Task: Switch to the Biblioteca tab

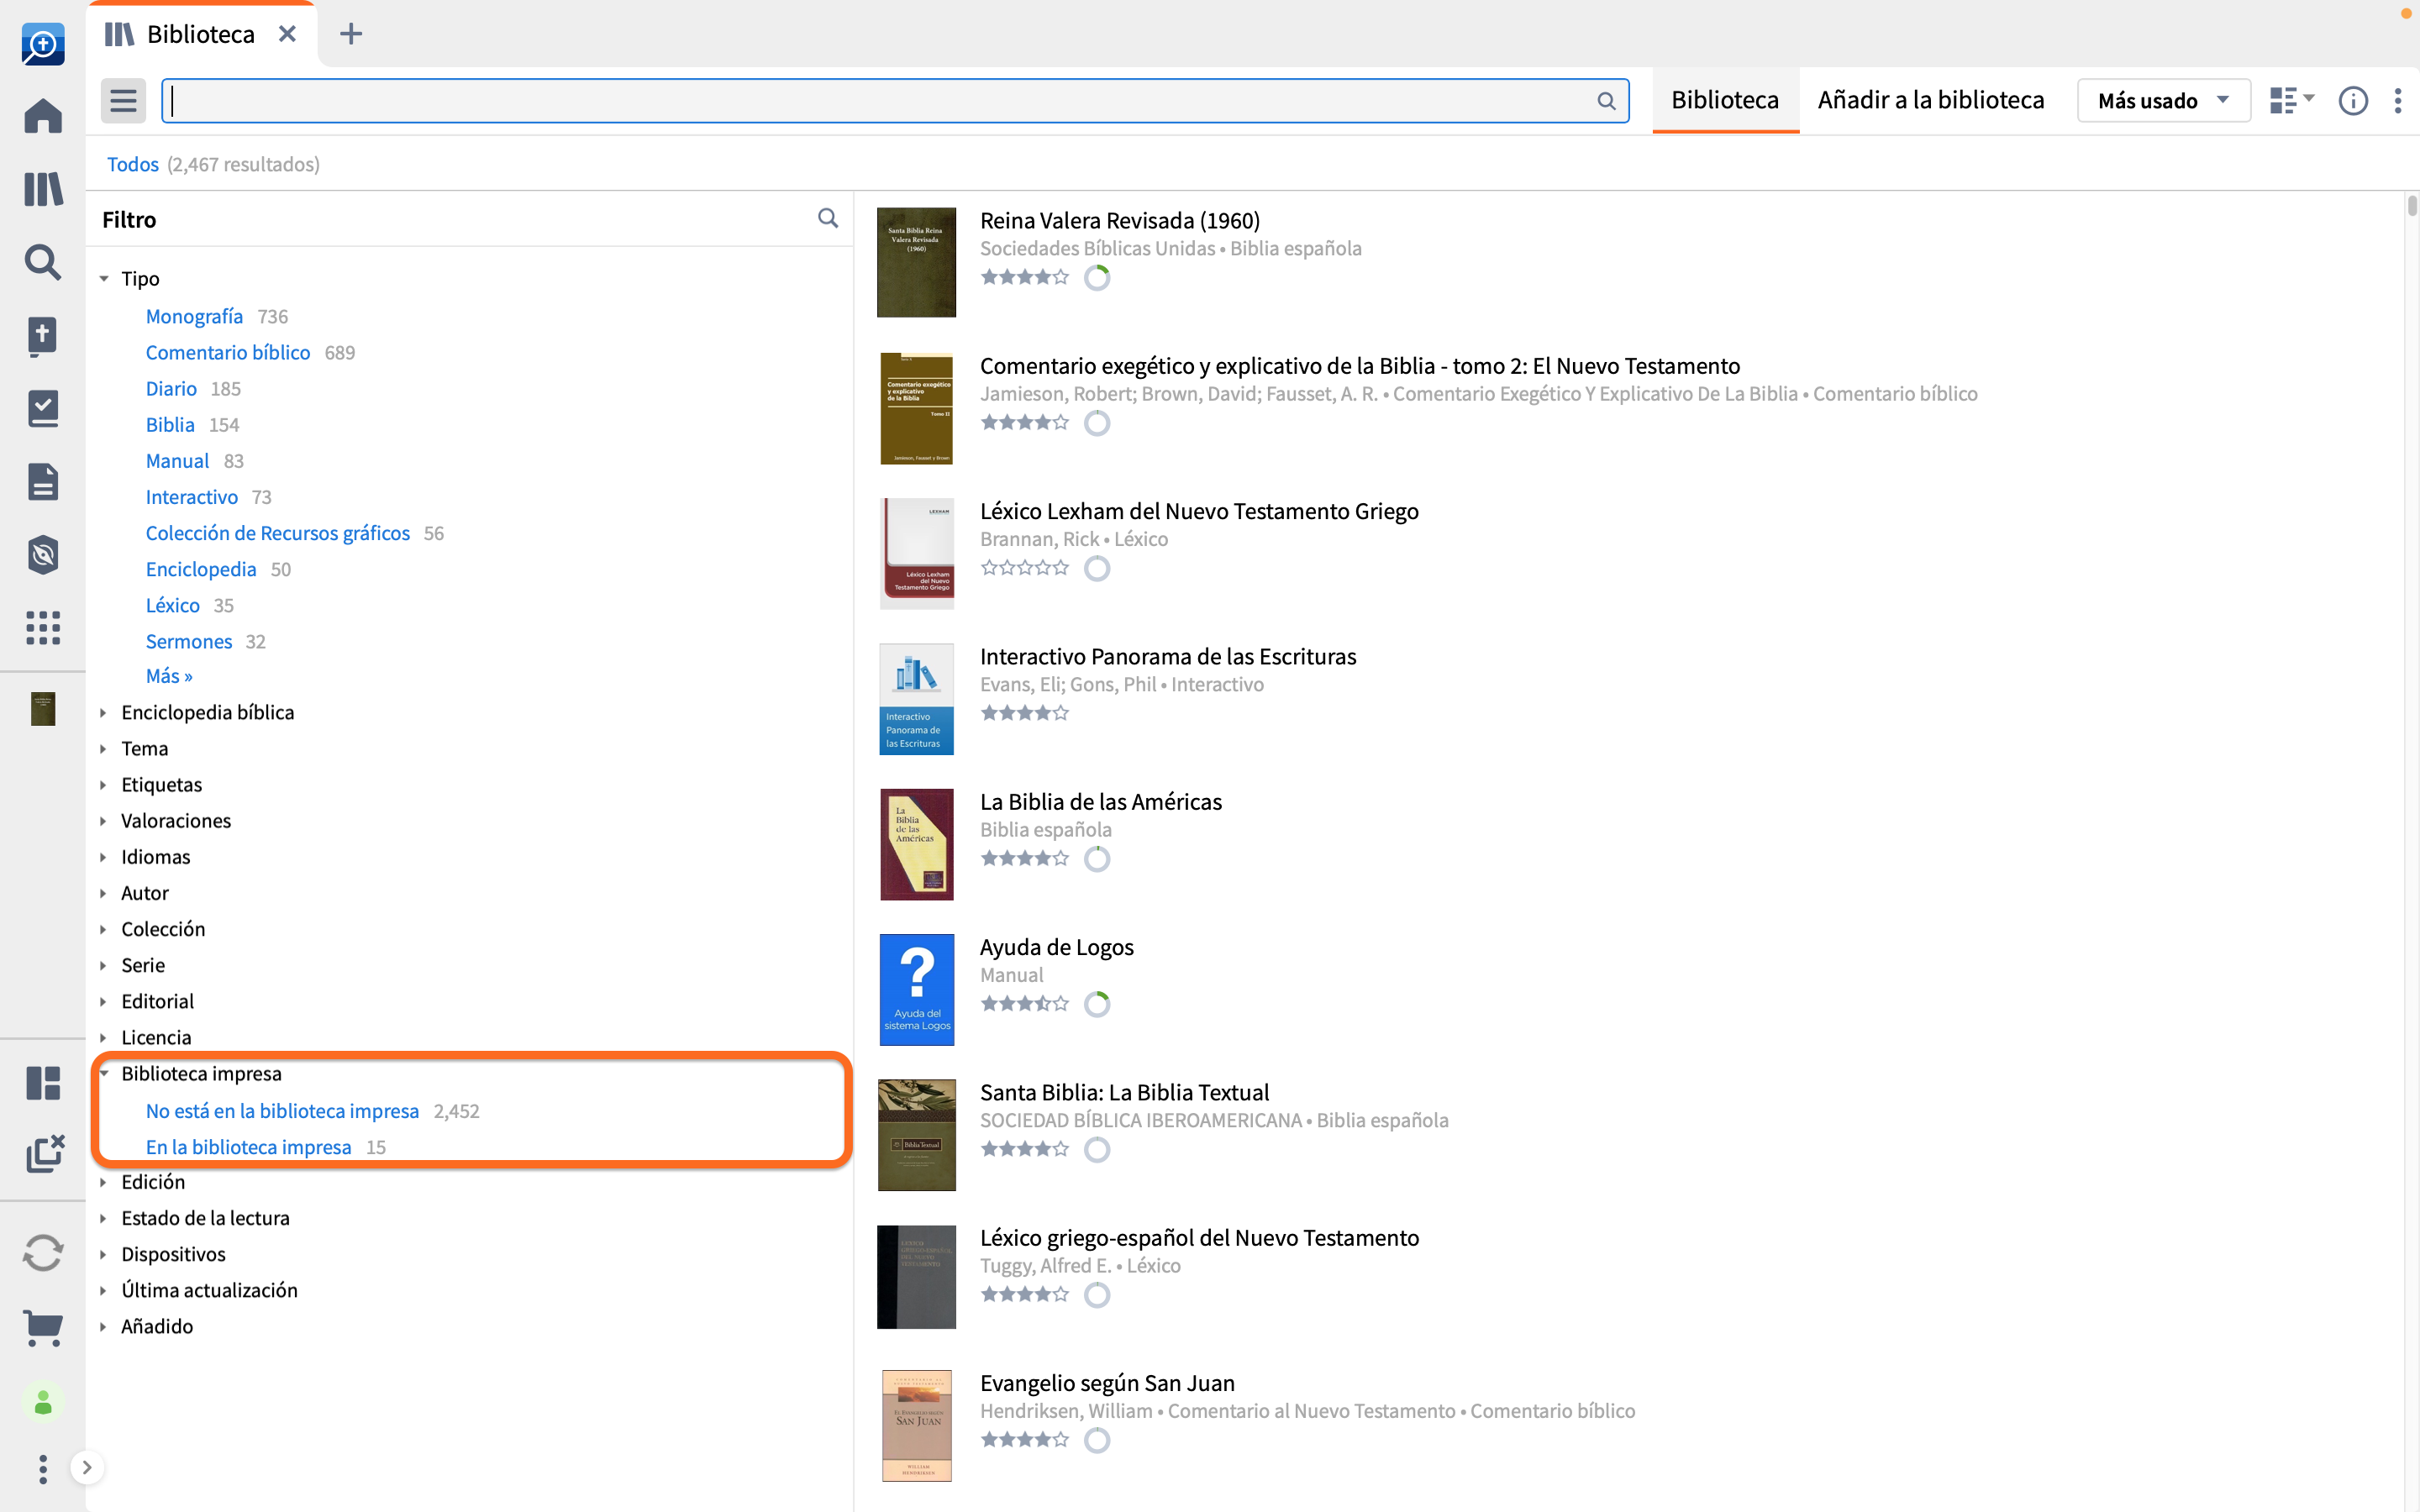Action: tap(1725, 100)
